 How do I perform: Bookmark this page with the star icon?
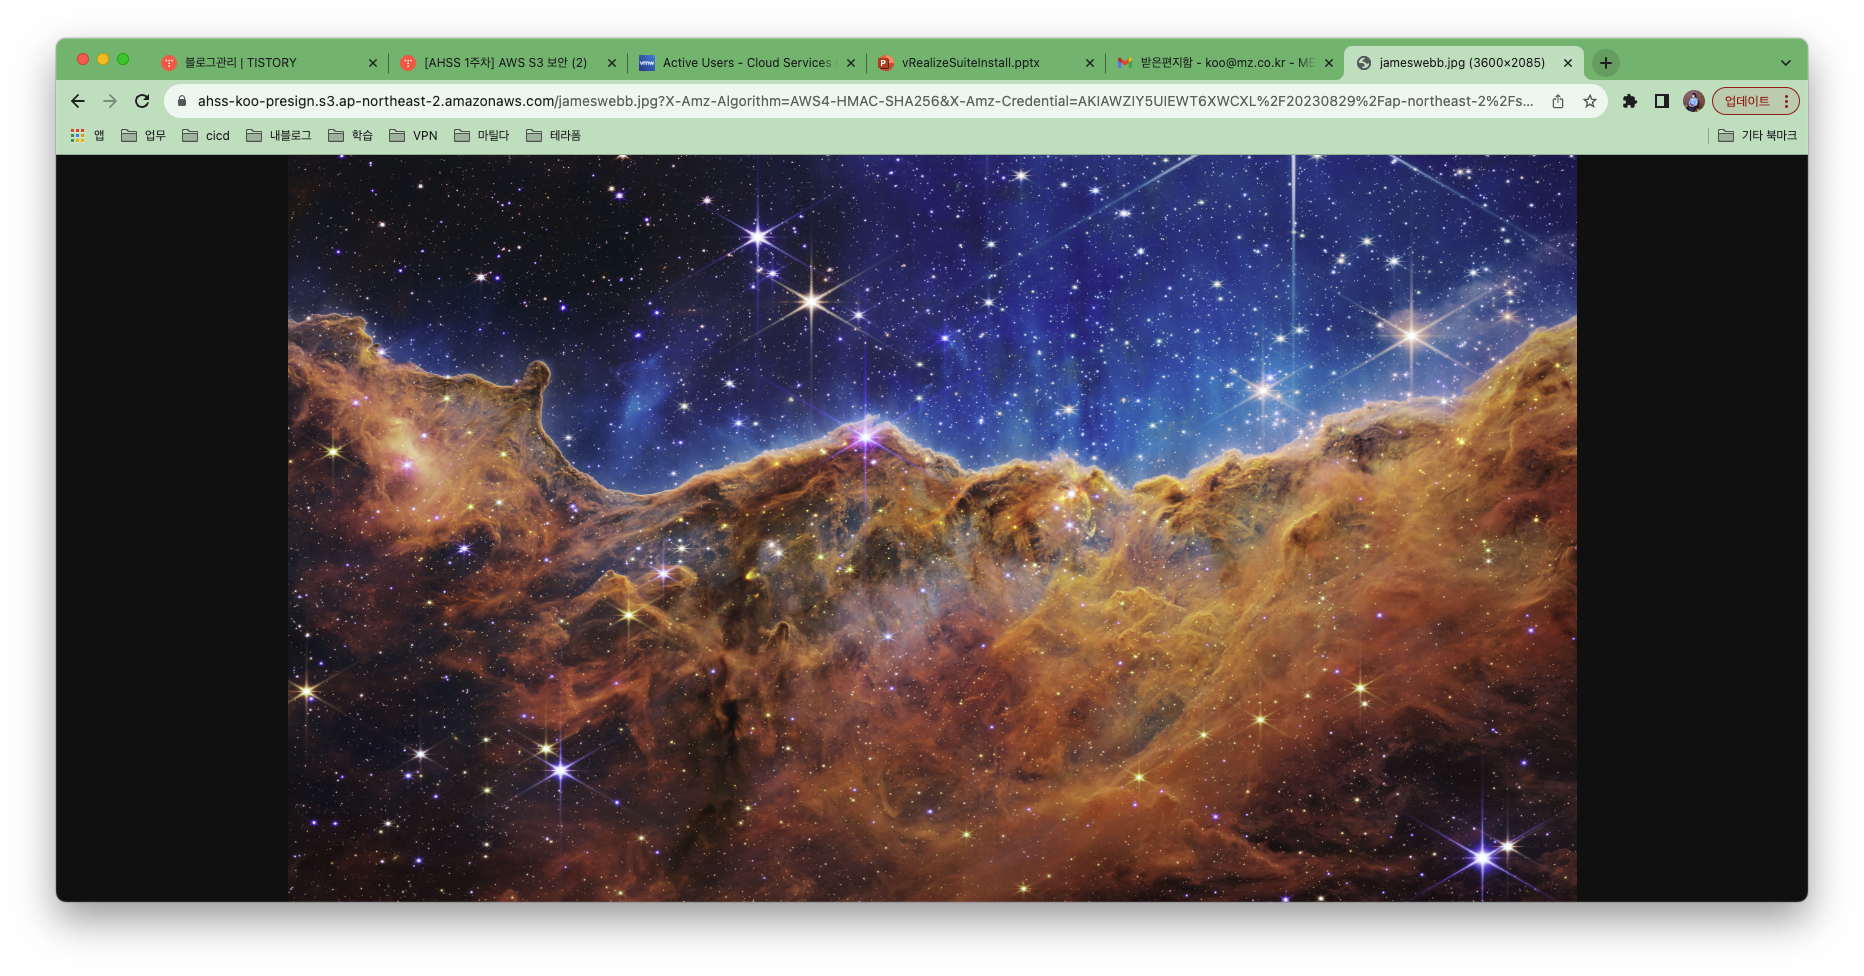tap(1590, 101)
